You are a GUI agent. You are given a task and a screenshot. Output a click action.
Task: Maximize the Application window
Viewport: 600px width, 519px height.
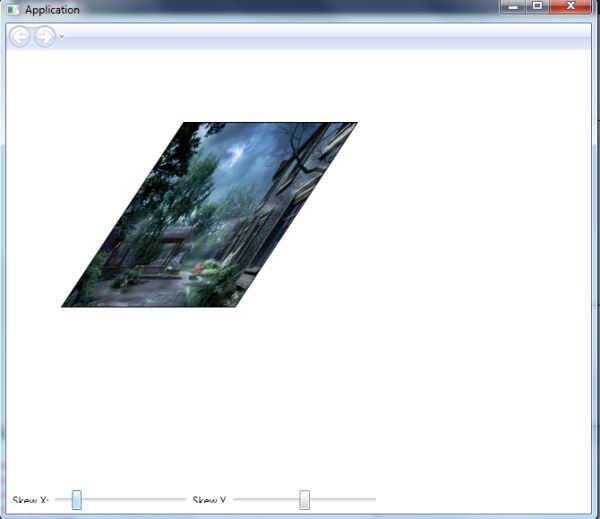coord(537,7)
